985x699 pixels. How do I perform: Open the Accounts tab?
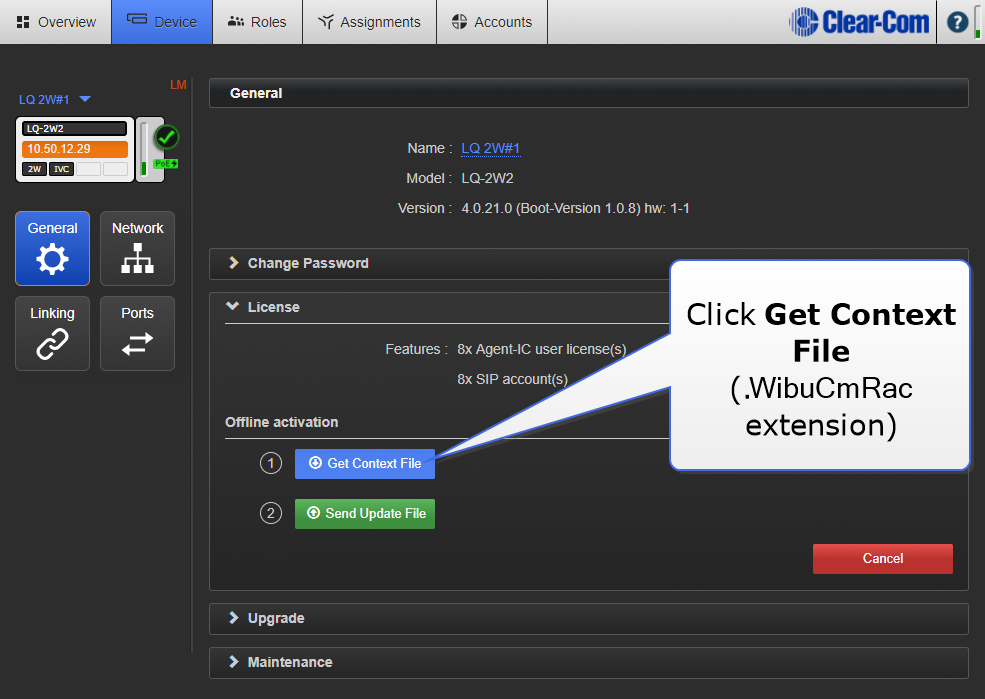coord(492,22)
